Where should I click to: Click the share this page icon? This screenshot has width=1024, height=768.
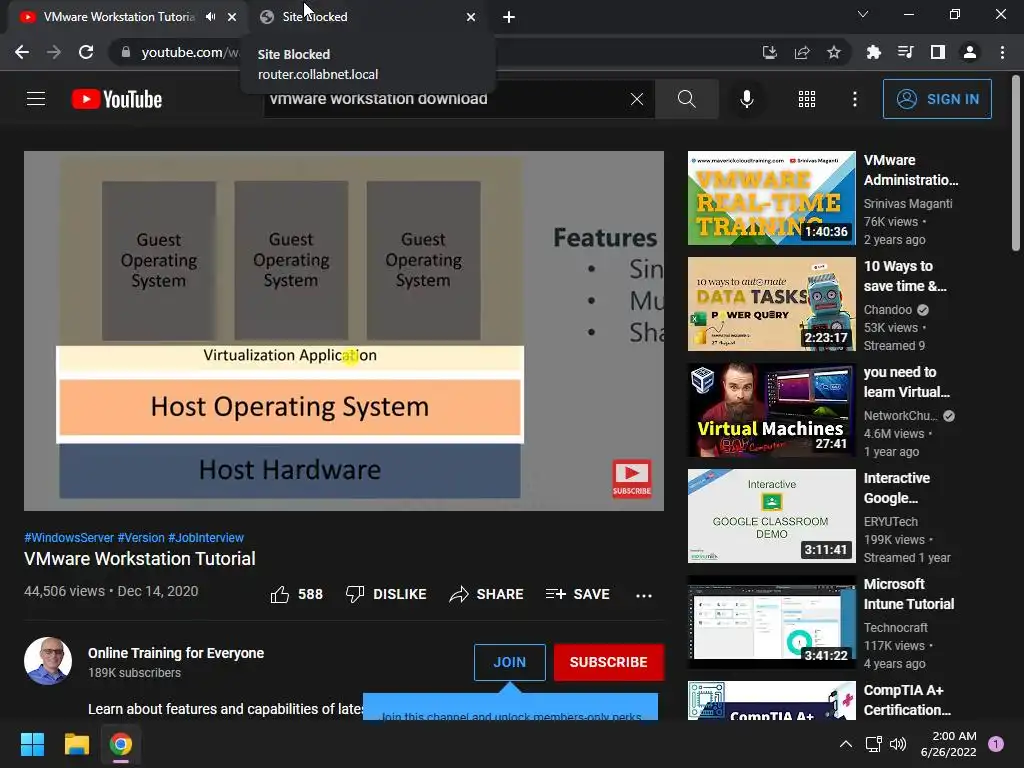(802, 52)
